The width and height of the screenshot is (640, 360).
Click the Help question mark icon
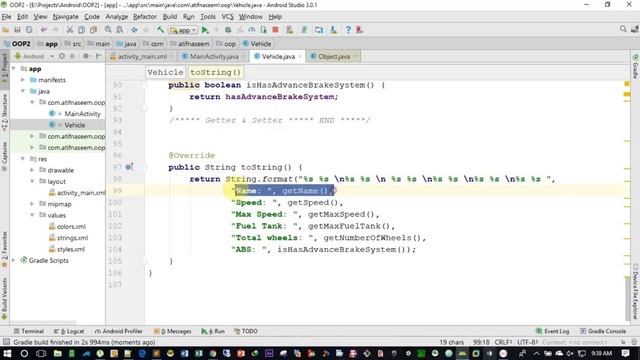click(348, 30)
